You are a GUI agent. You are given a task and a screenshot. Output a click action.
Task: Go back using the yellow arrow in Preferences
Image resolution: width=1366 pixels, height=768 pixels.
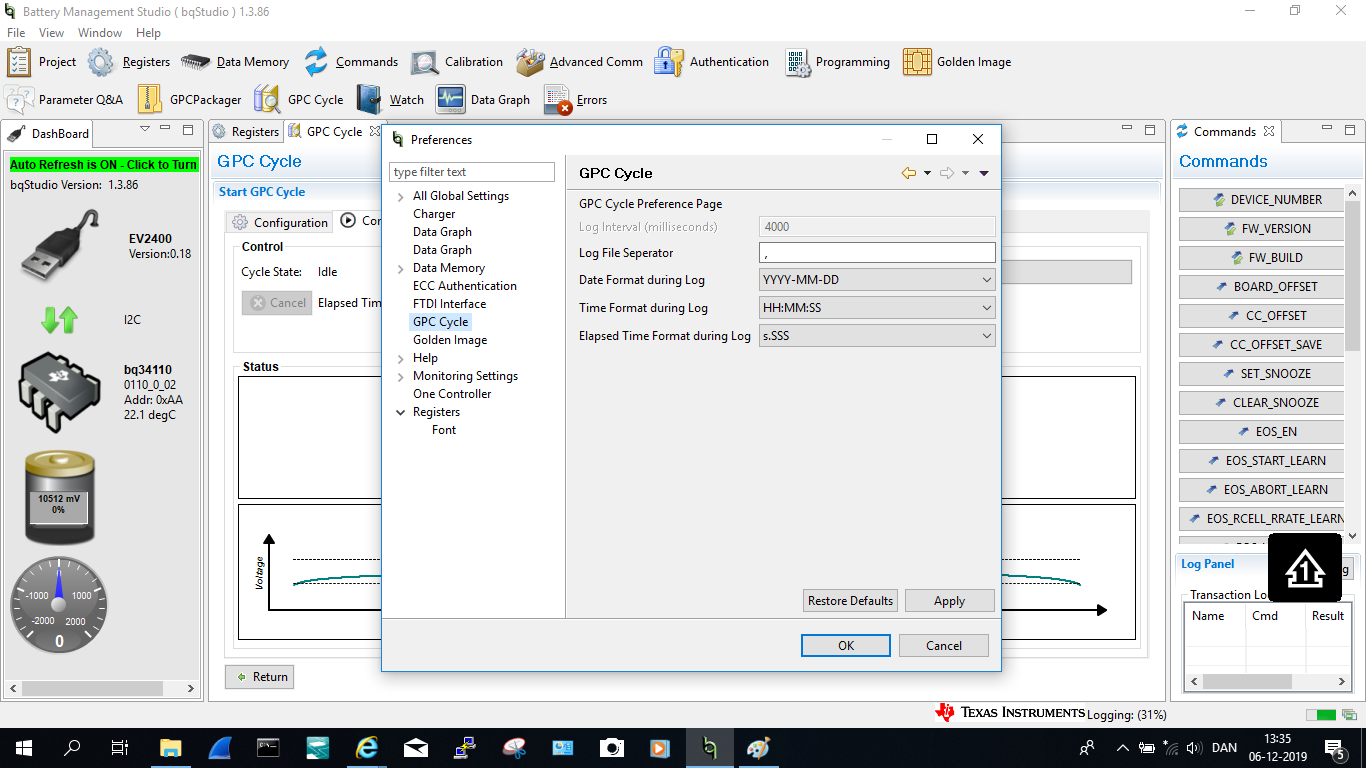(x=909, y=173)
